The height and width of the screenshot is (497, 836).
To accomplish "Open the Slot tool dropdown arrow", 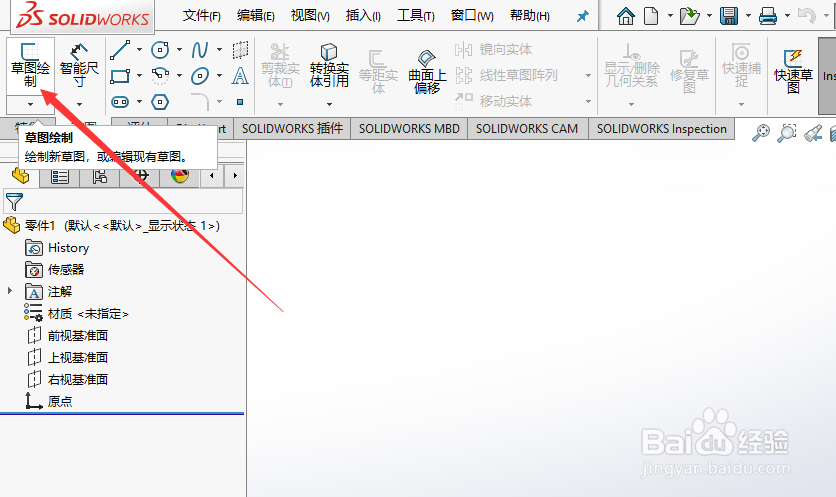I will 139,101.
